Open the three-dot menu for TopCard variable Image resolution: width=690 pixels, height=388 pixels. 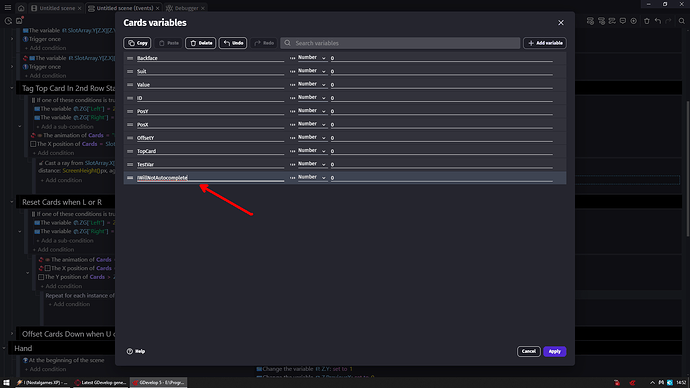click(292, 151)
